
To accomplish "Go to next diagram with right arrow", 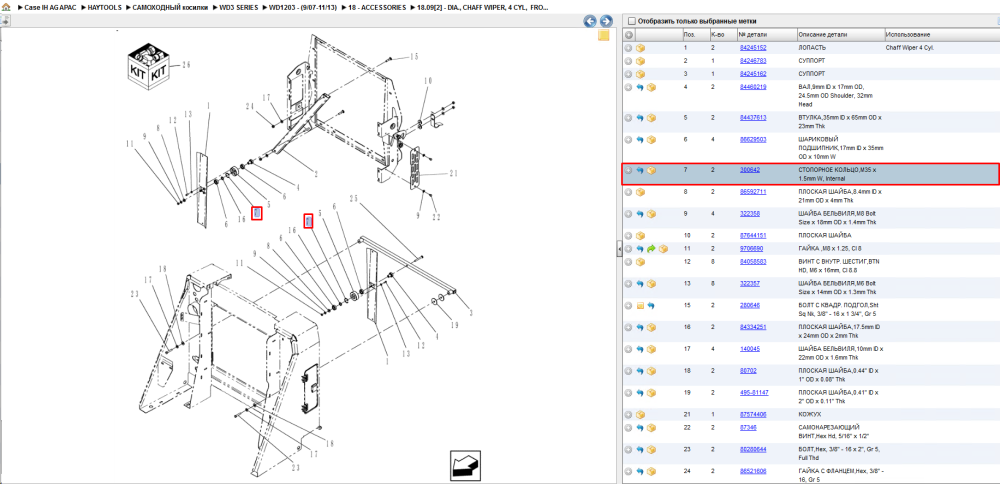I will (x=606, y=21).
